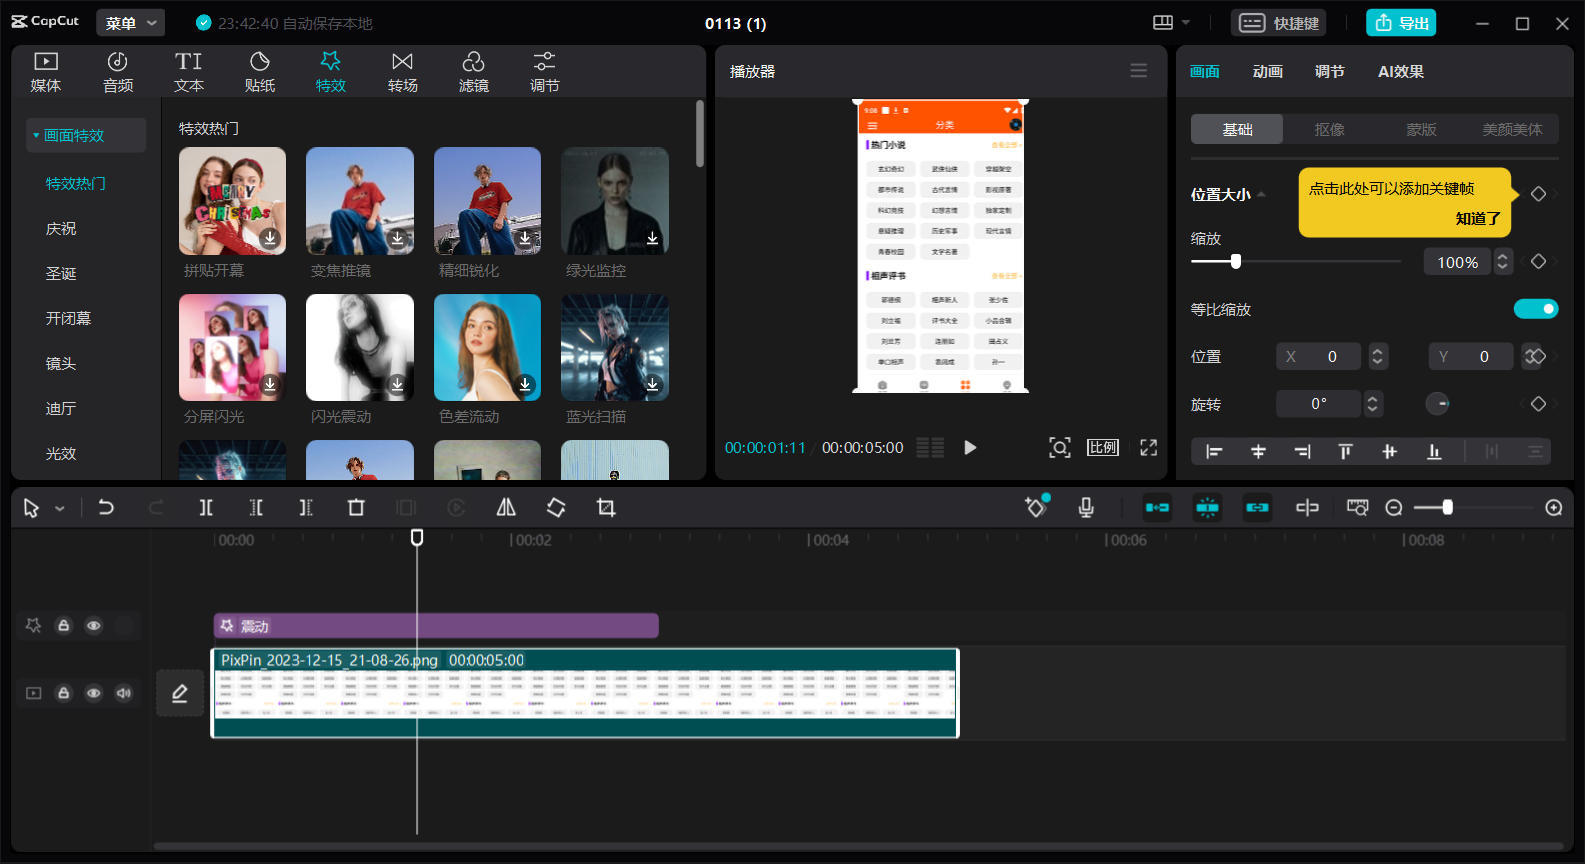This screenshot has width=1585, height=864.
Task: Expand the selection tool dropdown arrow
Action: (x=60, y=509)
